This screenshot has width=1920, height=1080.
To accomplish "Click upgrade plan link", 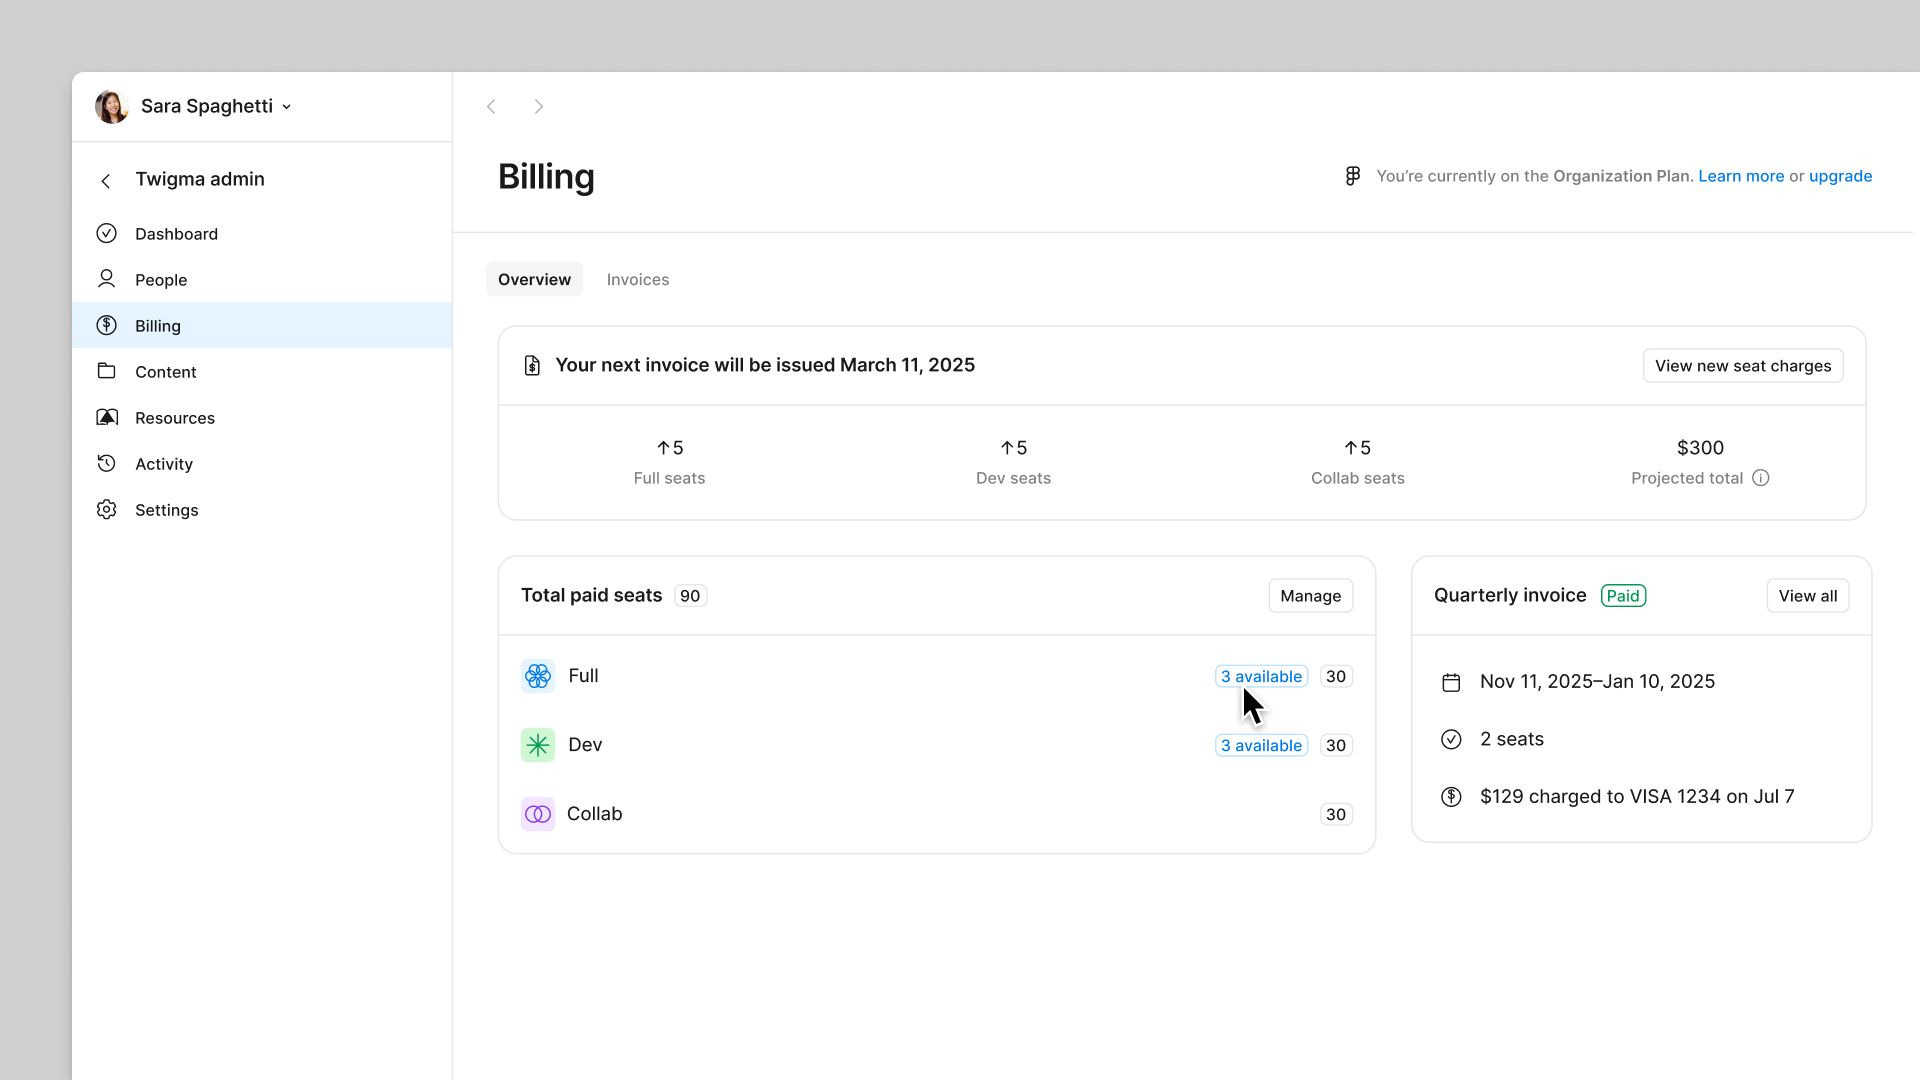I will click(x=1840, y=175).
